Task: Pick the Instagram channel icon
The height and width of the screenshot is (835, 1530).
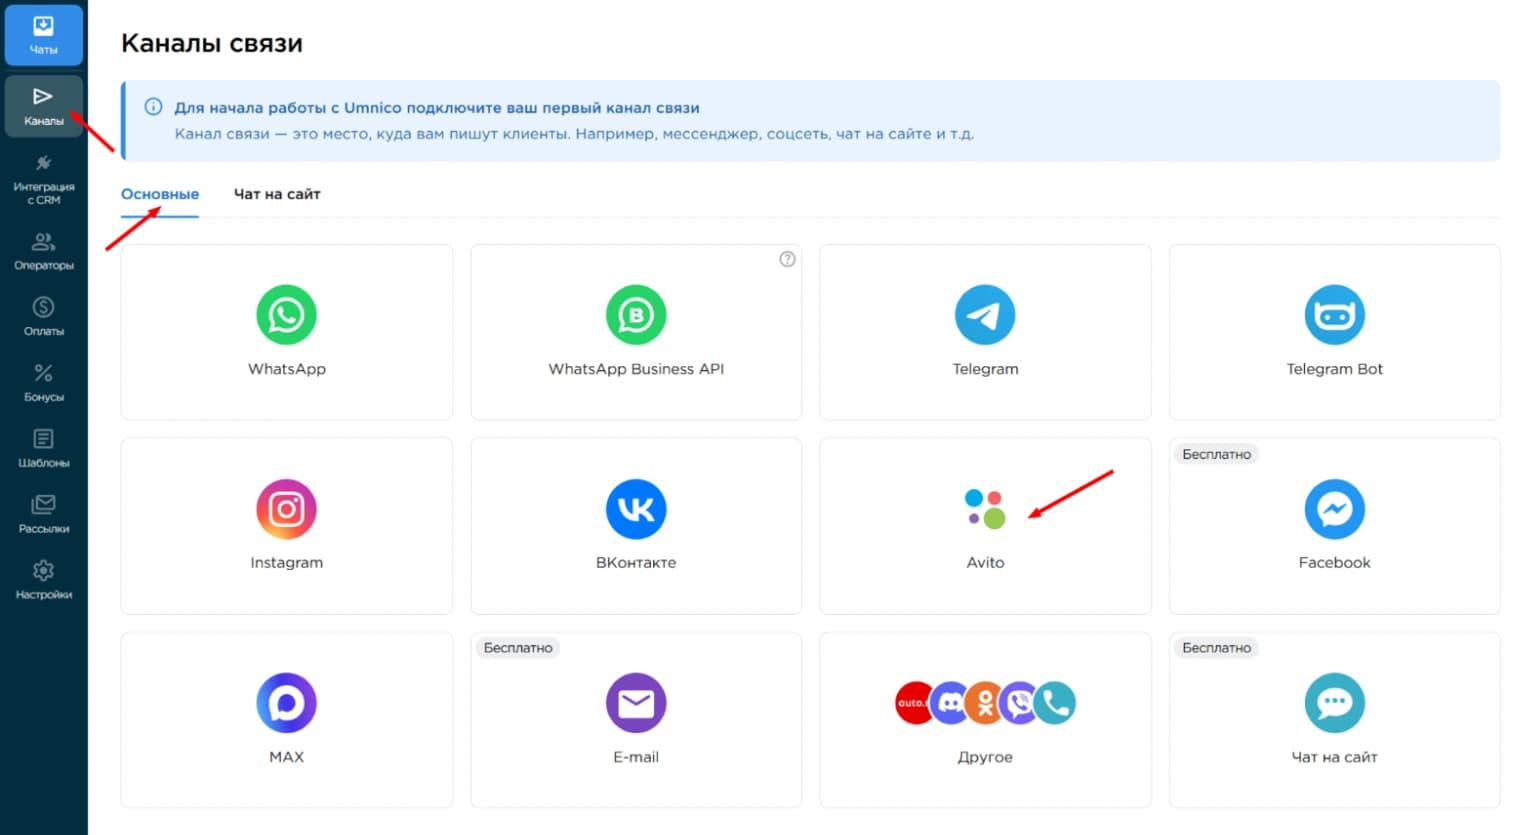Action: pyautogui.click(x=286, y=509)
